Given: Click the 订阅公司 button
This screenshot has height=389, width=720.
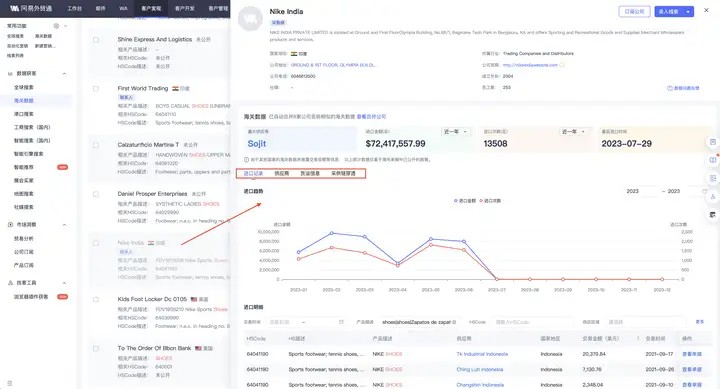Looking at the screenshot, I should pos(634,11).
